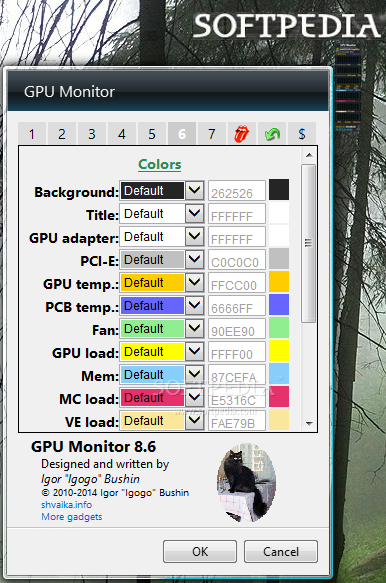Viewport: 386px width, 583px height.
Task: Click the scrollbar up arrow
Action: tap(309, 155)
